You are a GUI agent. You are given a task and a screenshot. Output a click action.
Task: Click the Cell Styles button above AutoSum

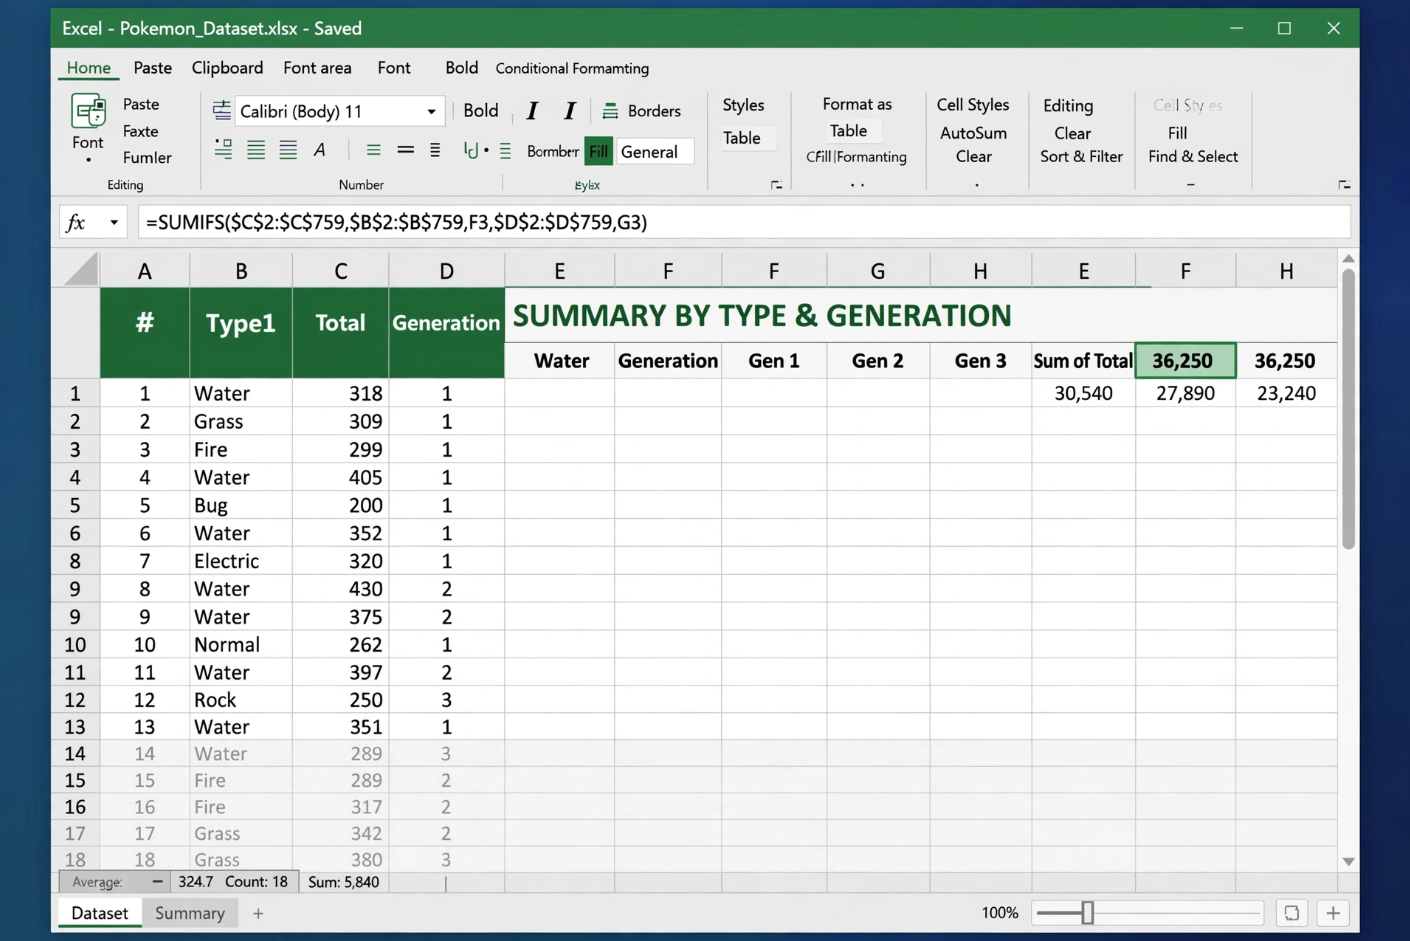(x=973, y=105)
